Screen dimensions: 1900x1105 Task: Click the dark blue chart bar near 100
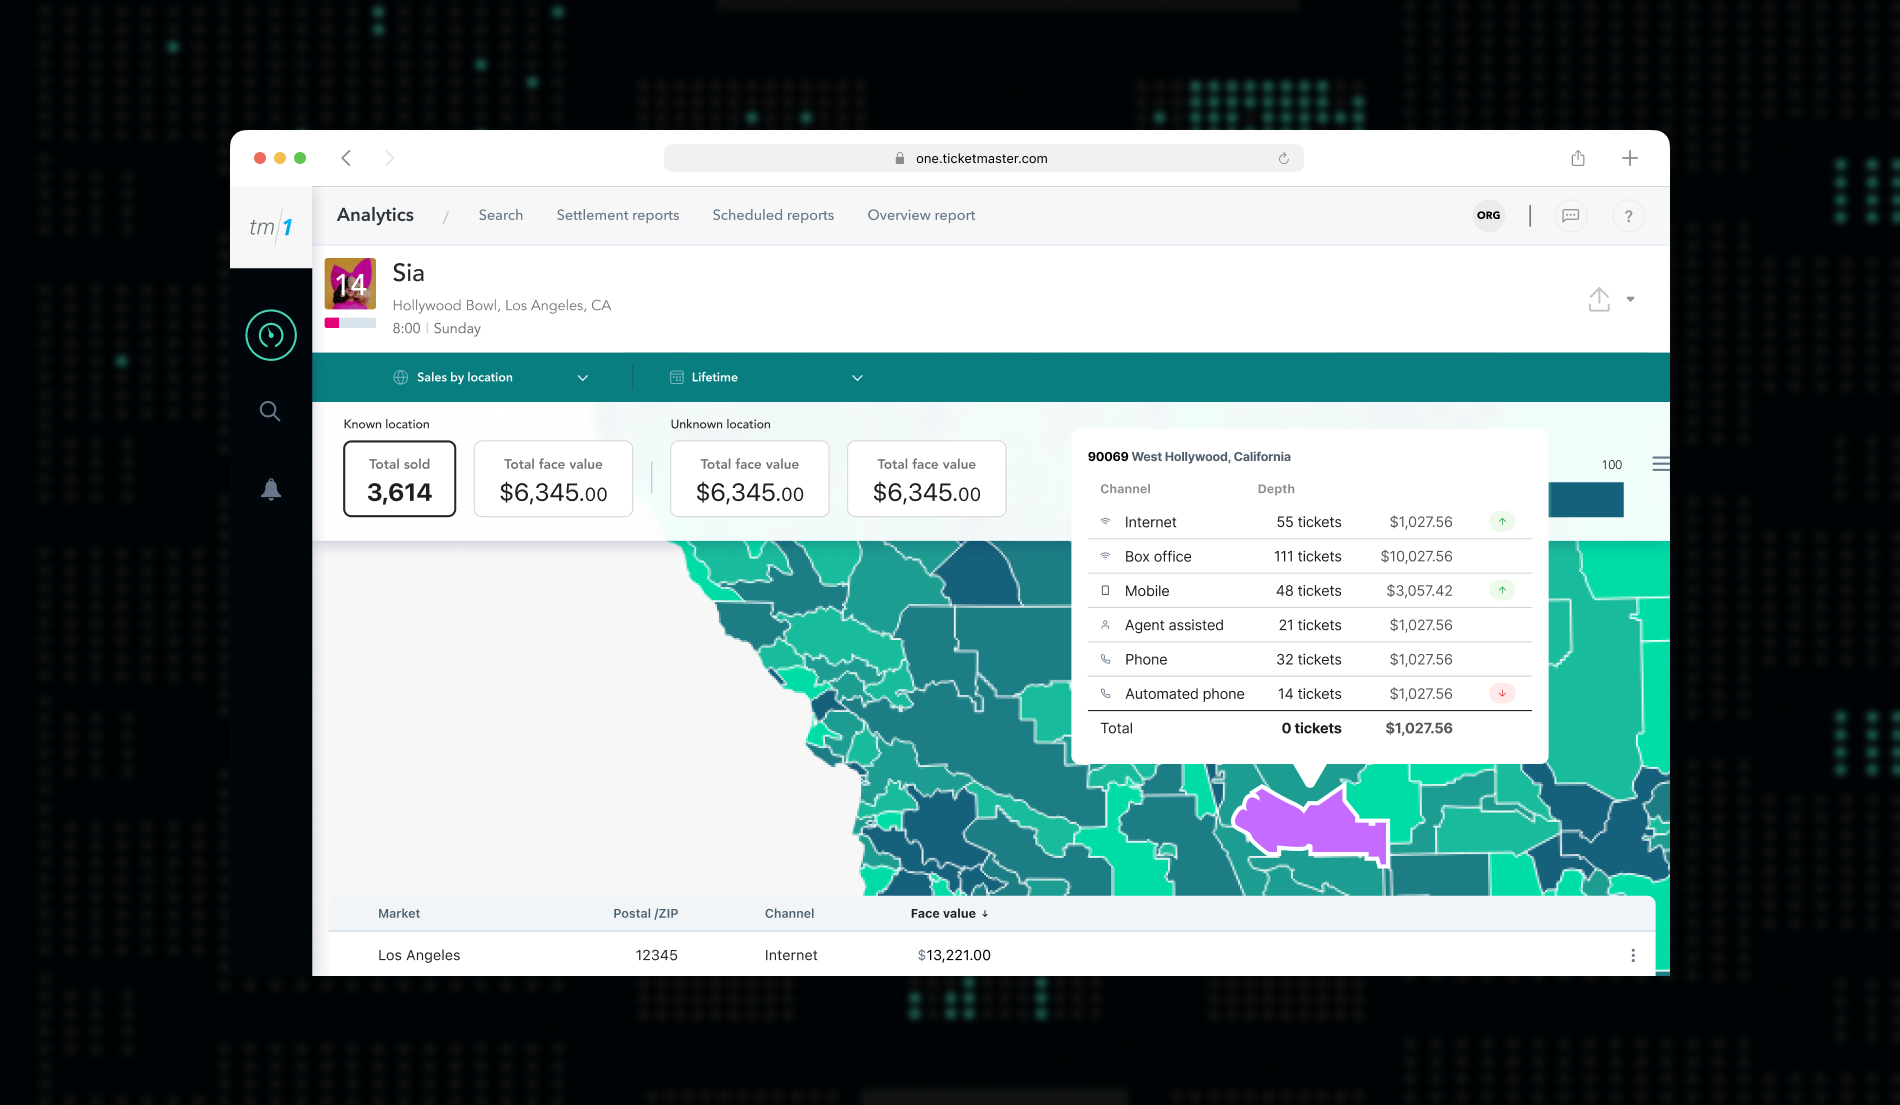click(1586, 499)
